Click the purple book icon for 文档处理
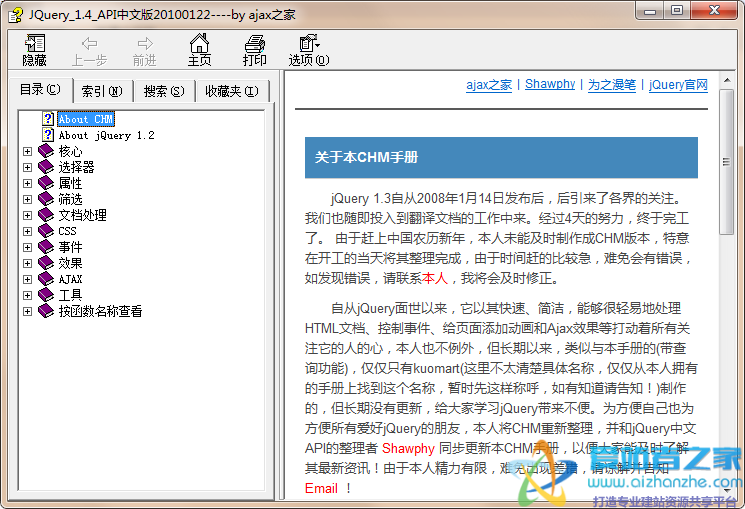745x509 pixels. [46, 215]
